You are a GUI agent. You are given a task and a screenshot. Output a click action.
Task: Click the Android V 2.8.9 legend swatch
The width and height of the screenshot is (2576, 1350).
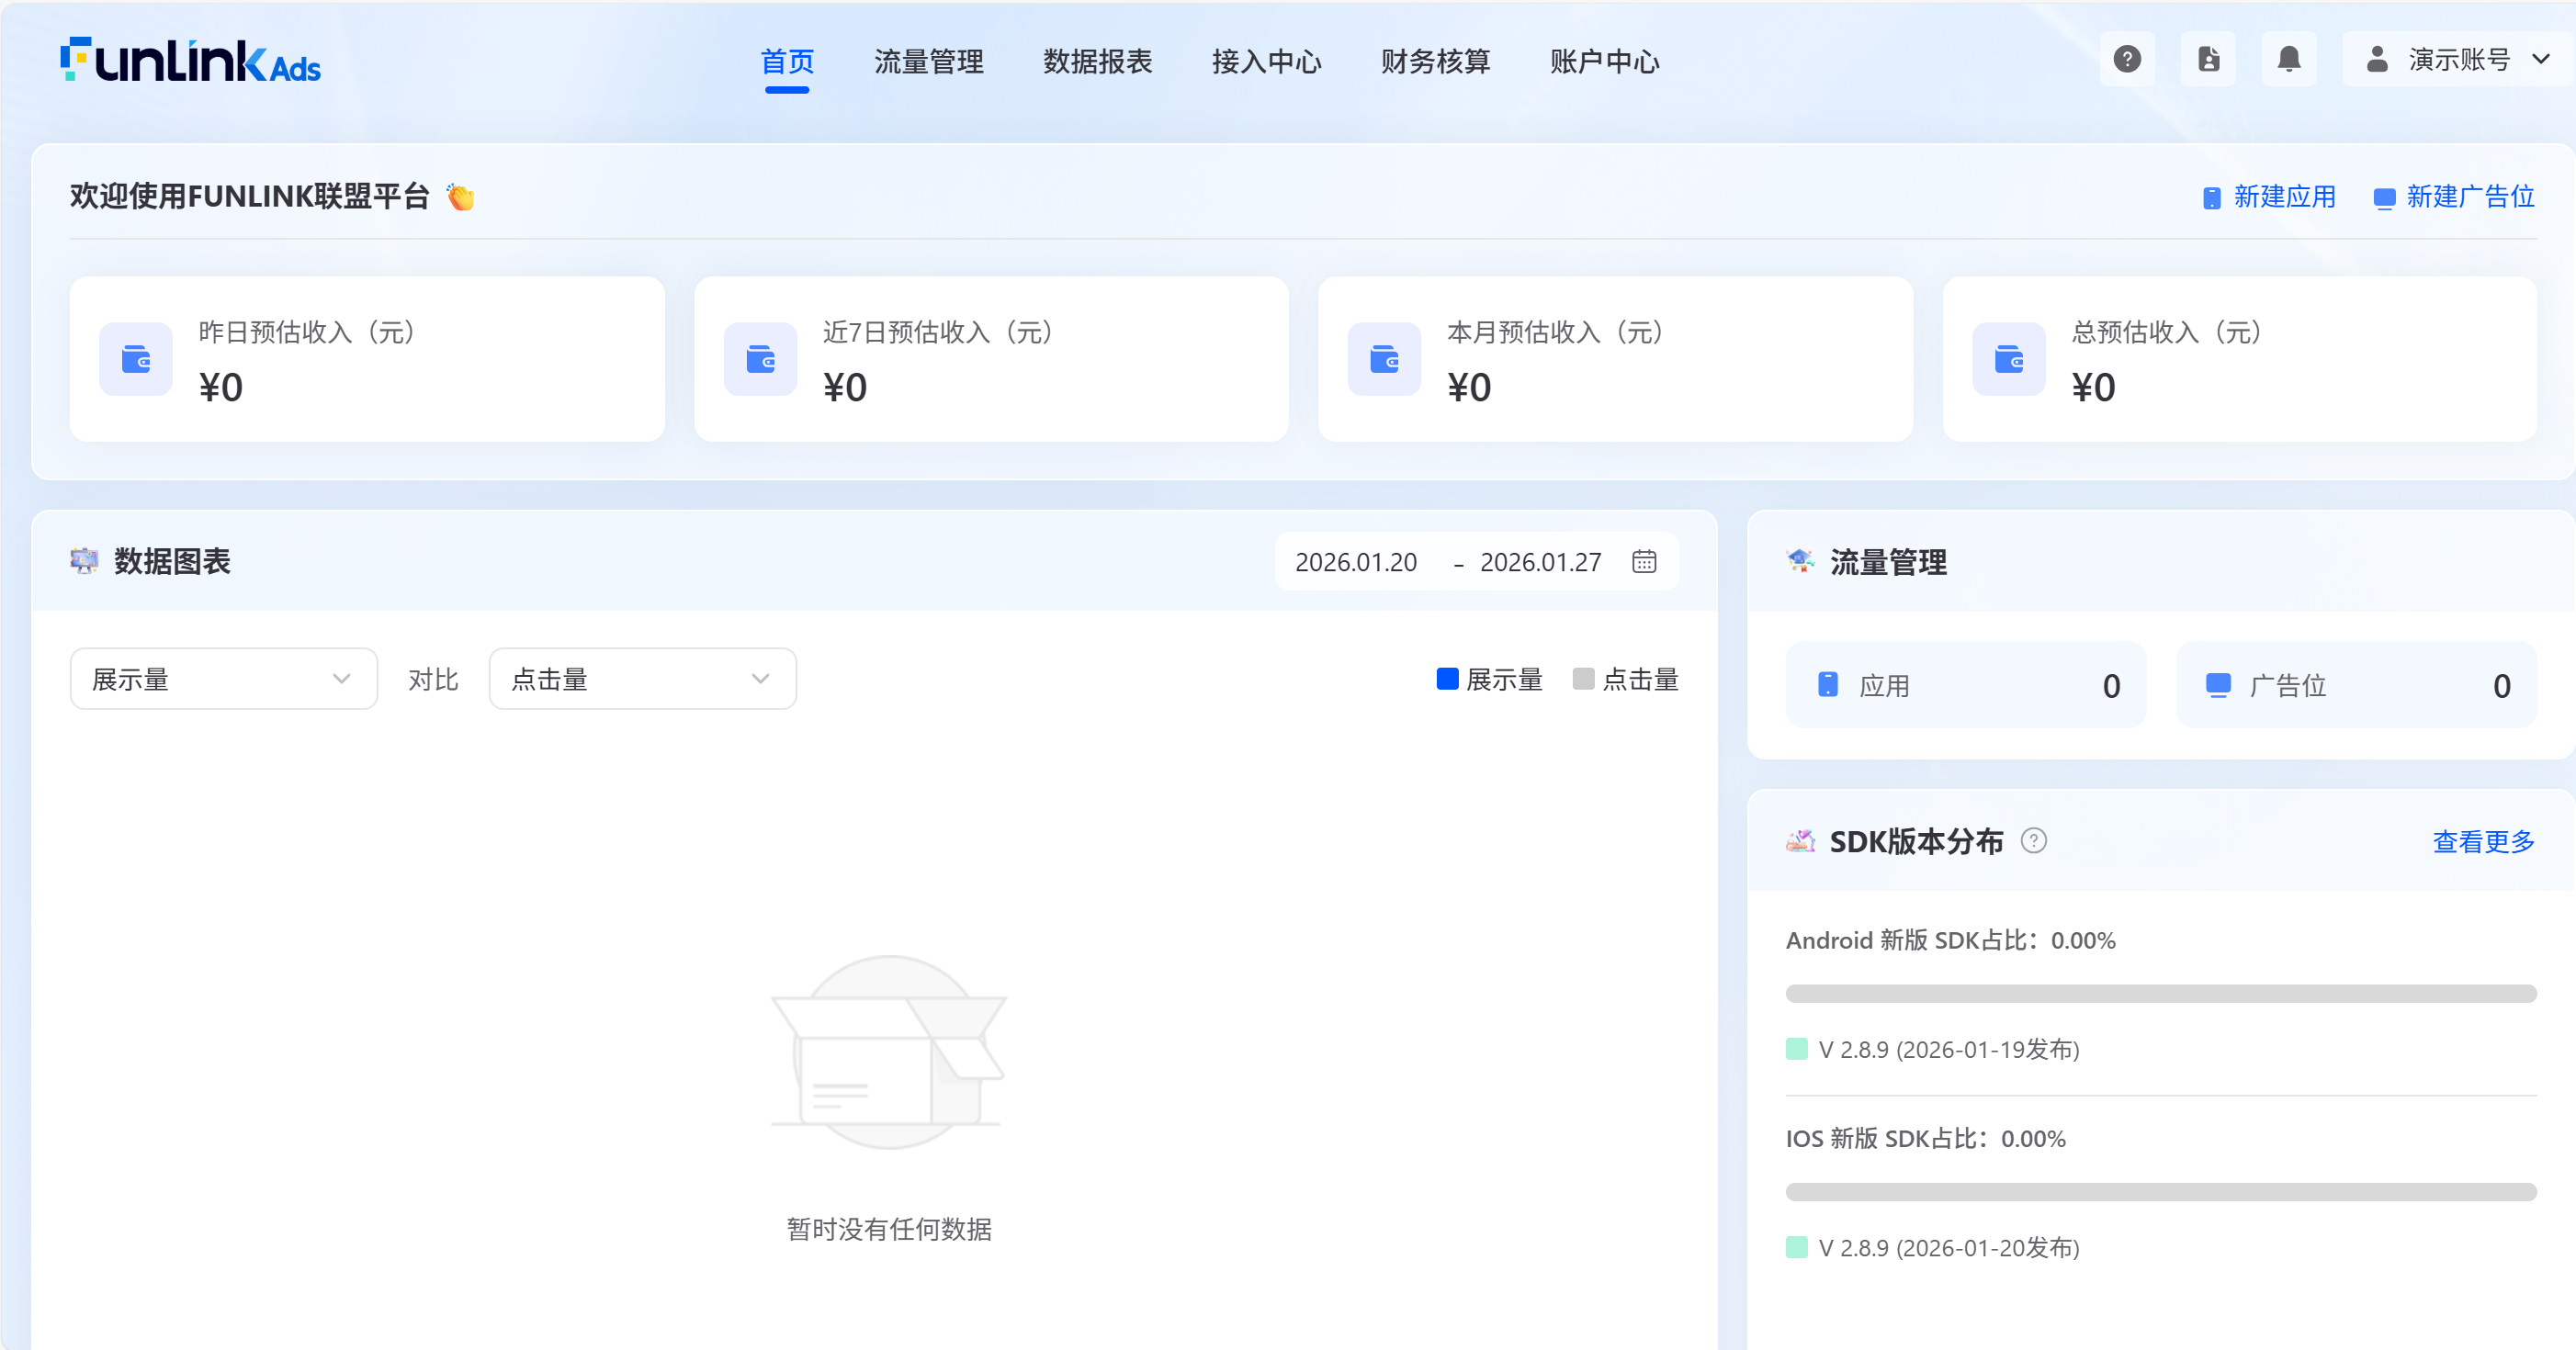pyautogui.click(x=1796, y=1049)
